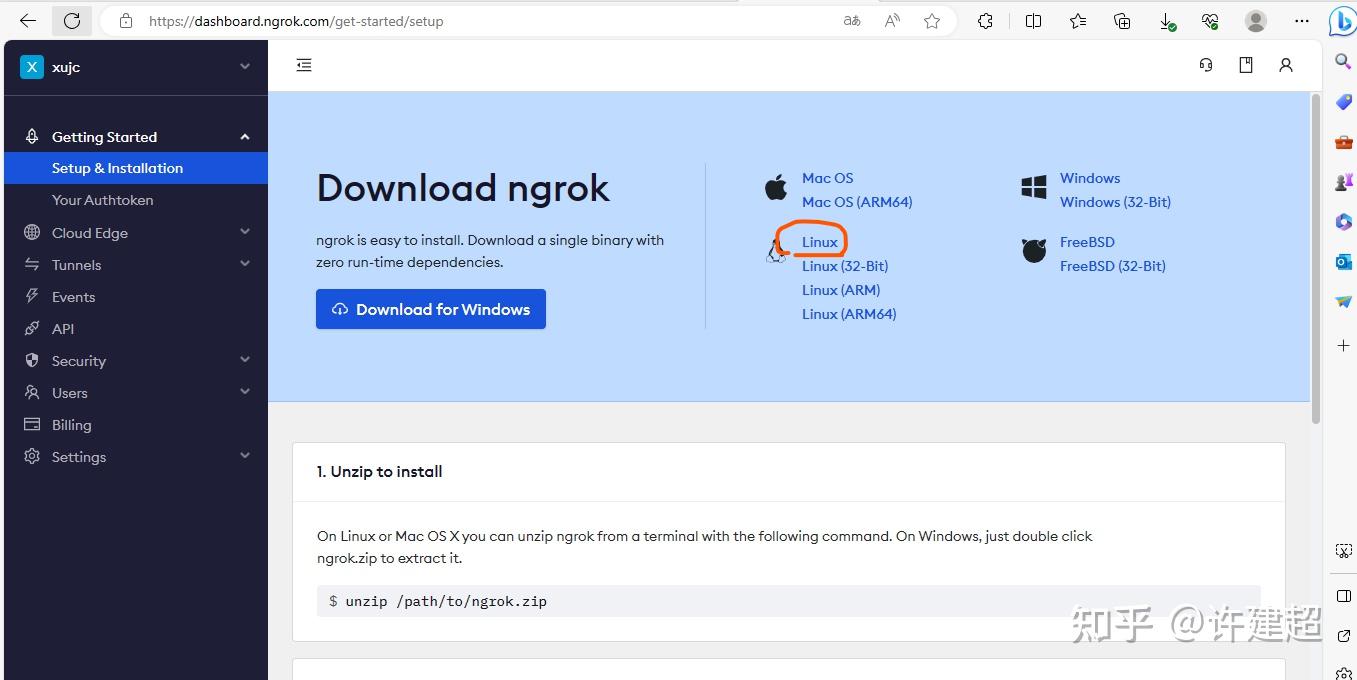
Task: Open ngrok documentation book icon
Action: click(1246, 65)
